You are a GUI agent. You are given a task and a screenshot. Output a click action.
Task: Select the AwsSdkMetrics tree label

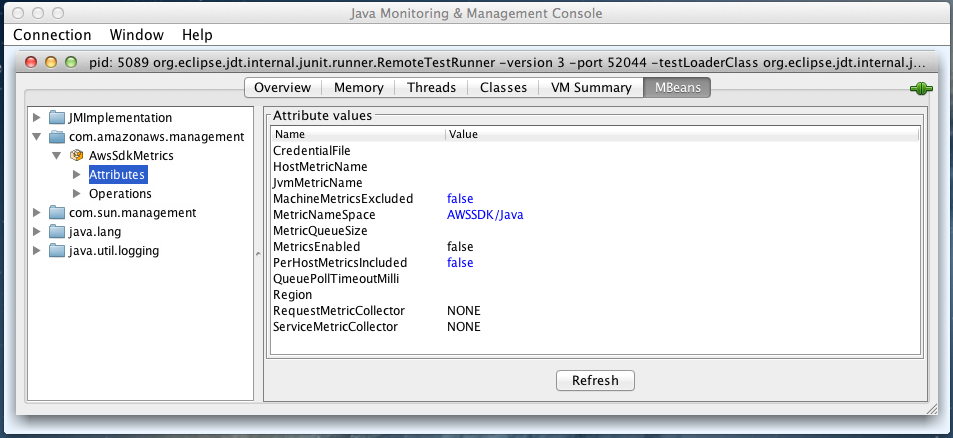point(131,156)
